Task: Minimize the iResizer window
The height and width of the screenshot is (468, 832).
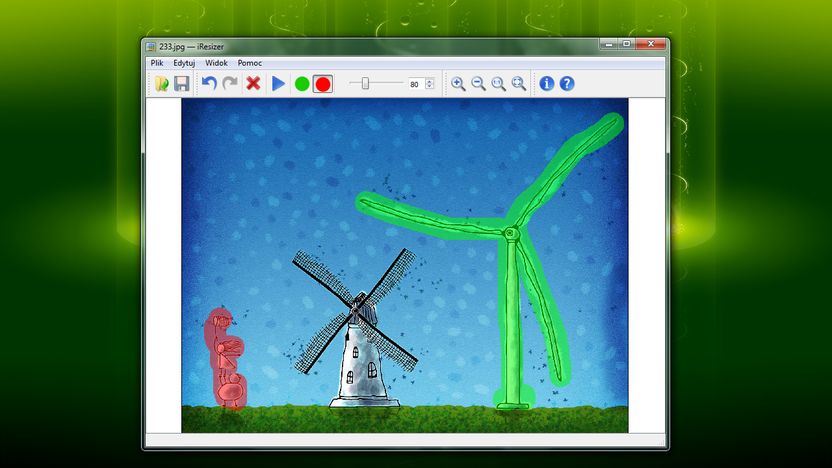Action: tap(609, 44)
